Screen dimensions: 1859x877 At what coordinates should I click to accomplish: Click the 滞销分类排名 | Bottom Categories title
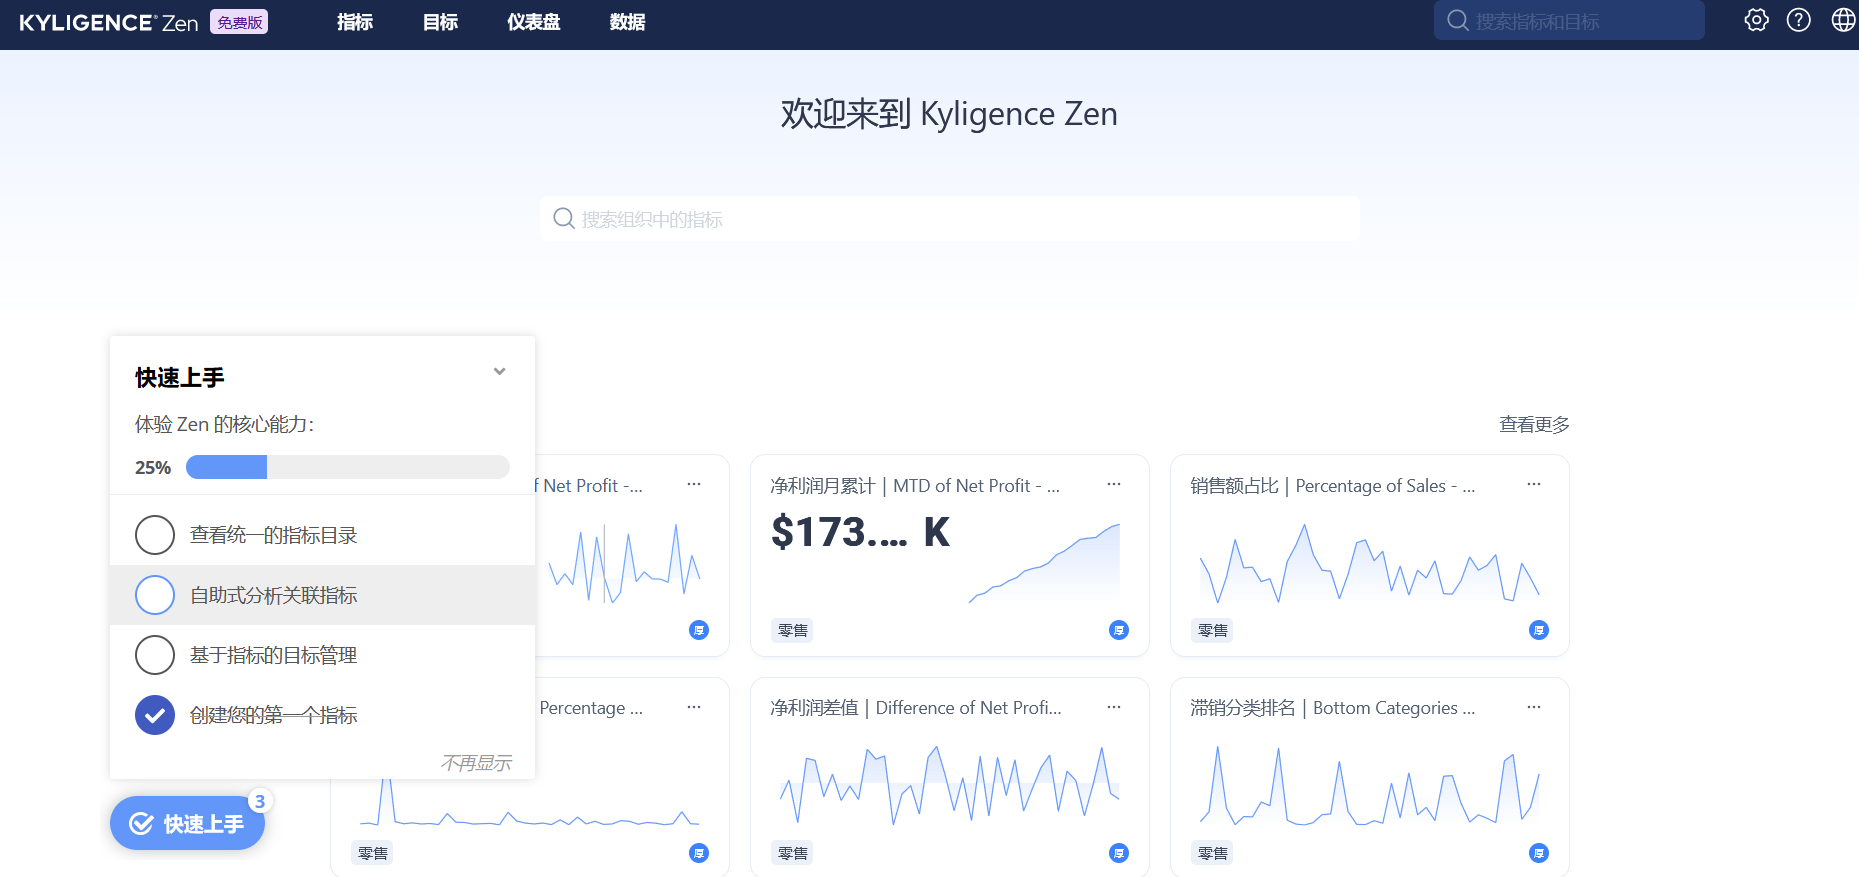(x=1332, y=708)
